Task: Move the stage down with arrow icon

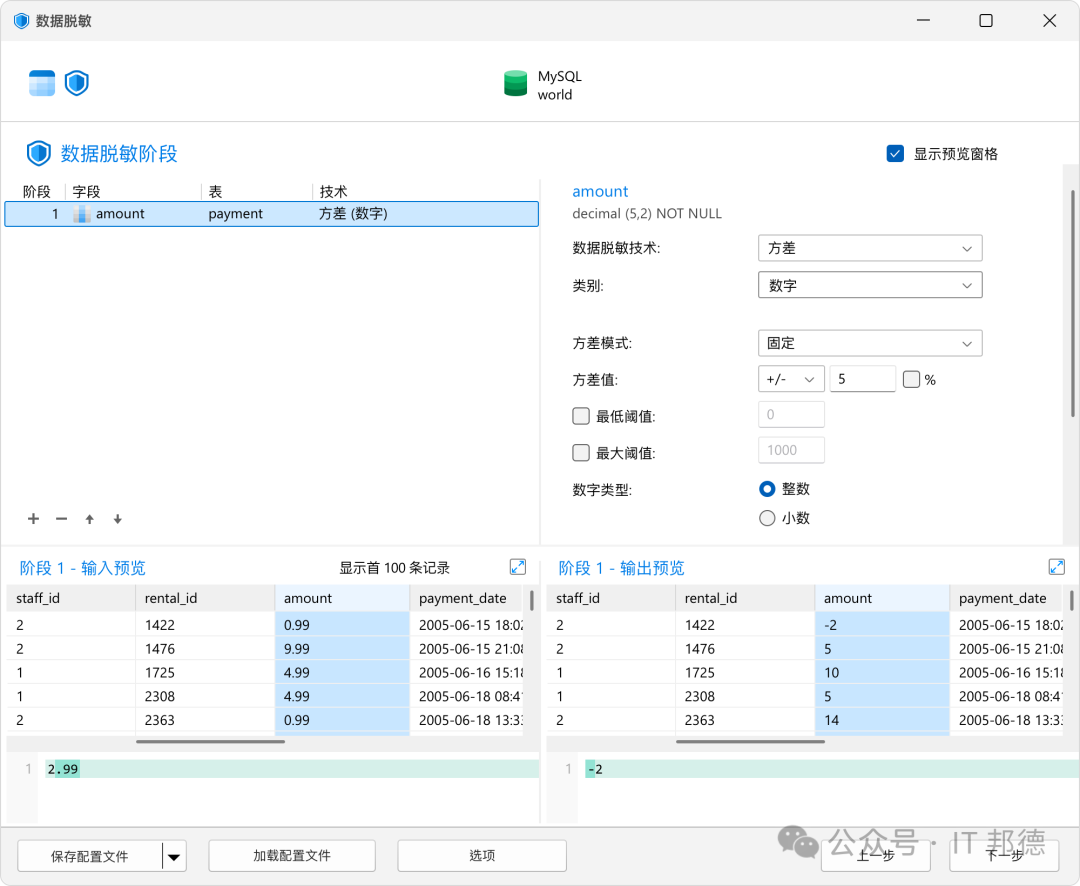Action: click(118, 519)
